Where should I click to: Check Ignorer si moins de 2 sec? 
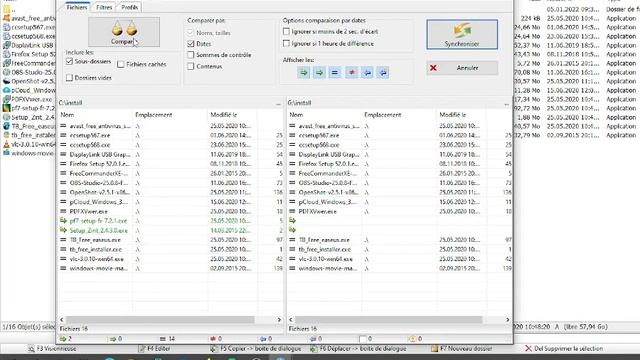point(286,31)
